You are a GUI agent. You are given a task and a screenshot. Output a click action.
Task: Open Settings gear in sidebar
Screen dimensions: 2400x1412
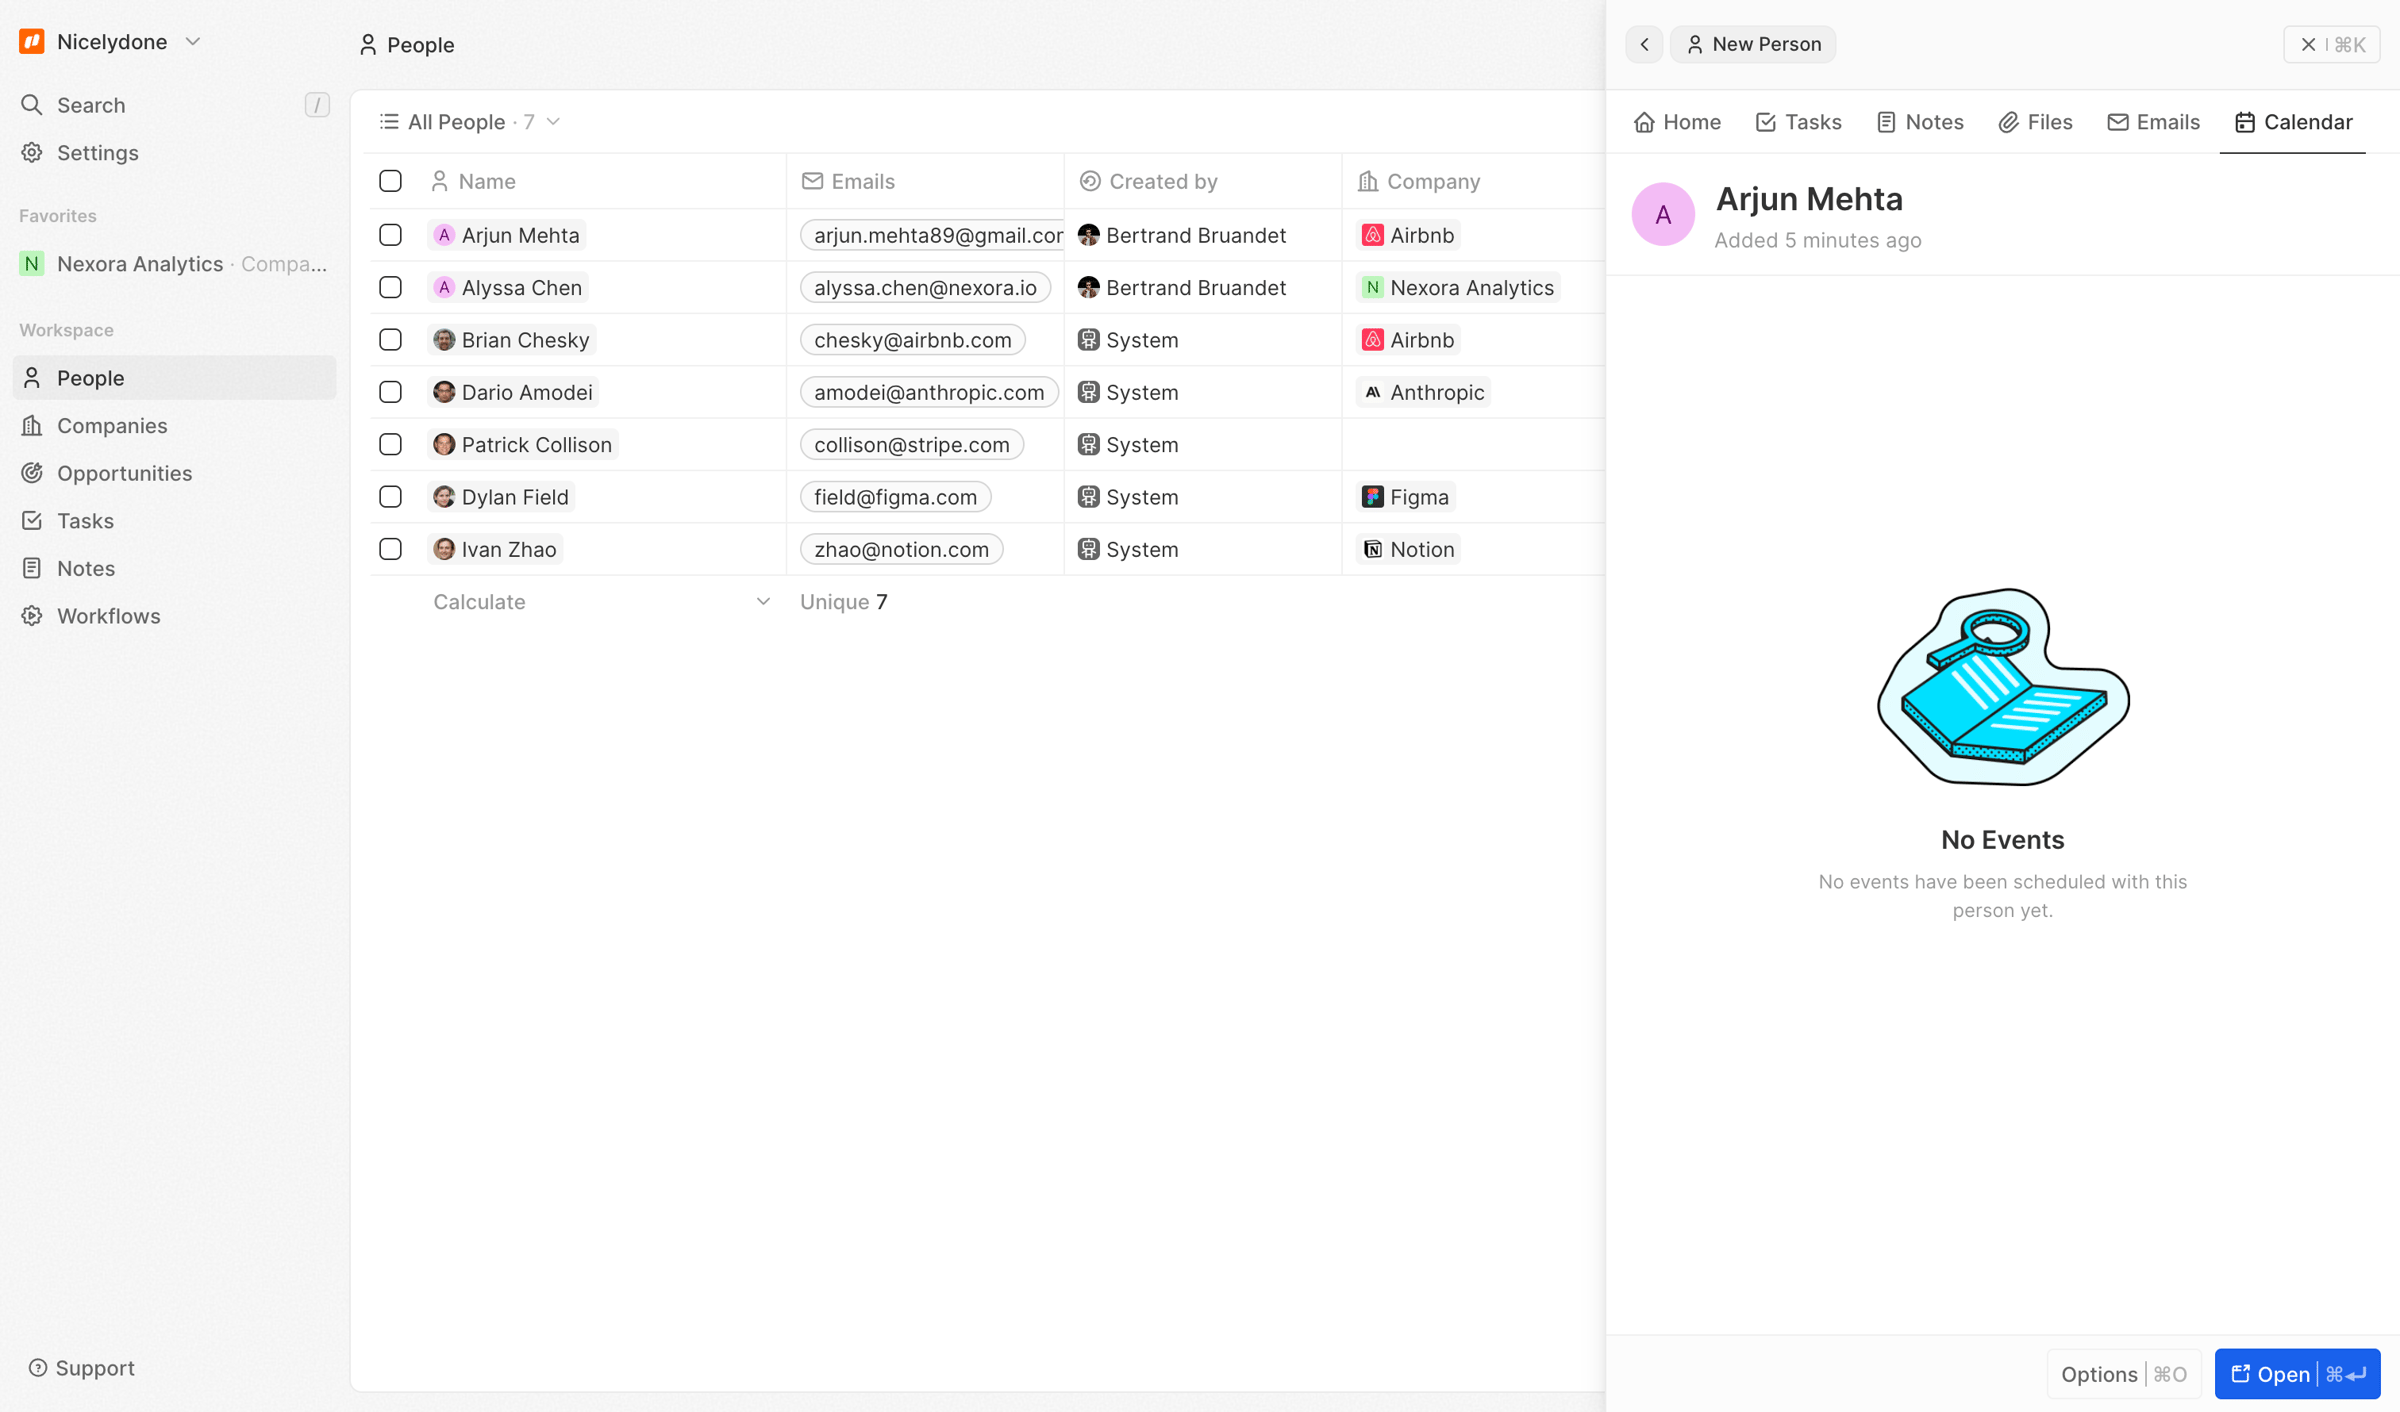click(32, 152)
